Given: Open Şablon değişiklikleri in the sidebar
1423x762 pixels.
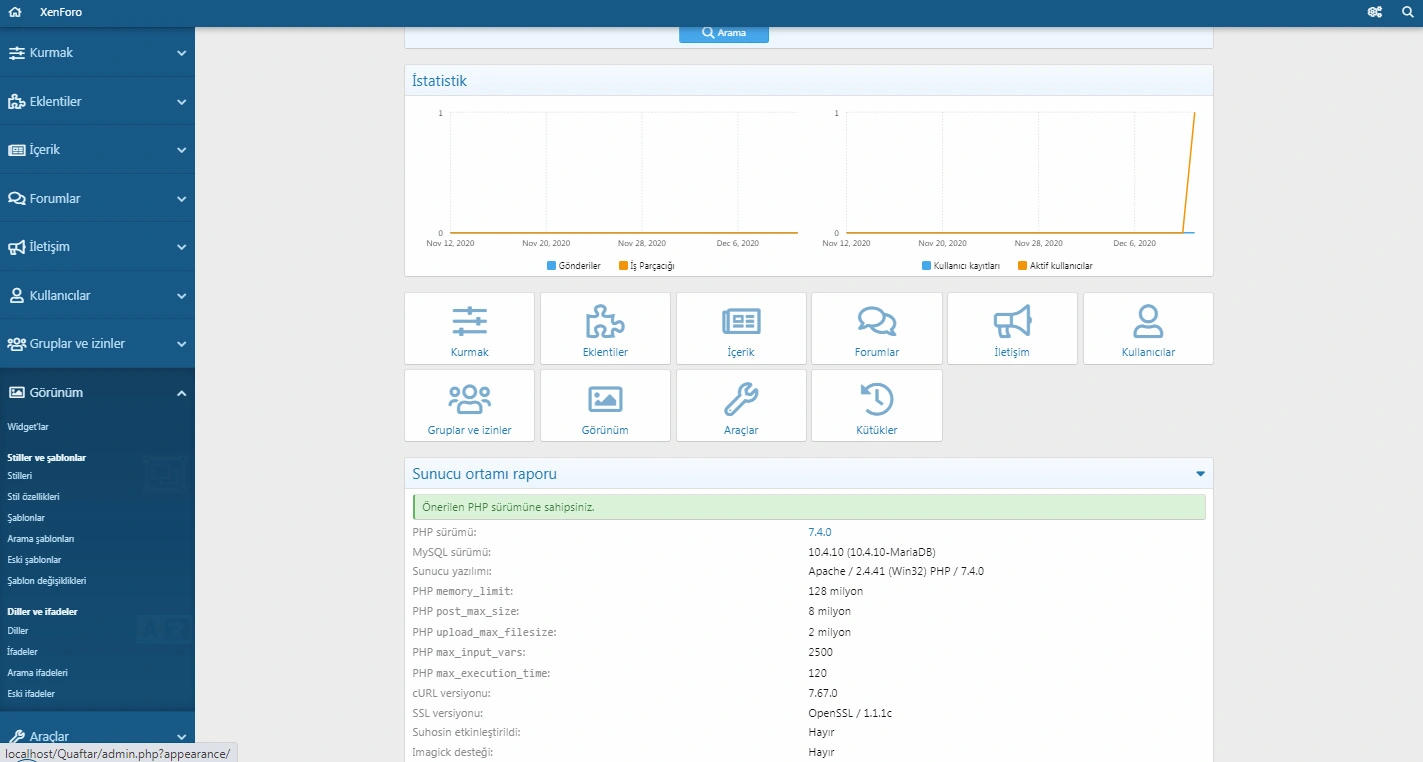Looking at the screenshot, I should pos(47,581).
